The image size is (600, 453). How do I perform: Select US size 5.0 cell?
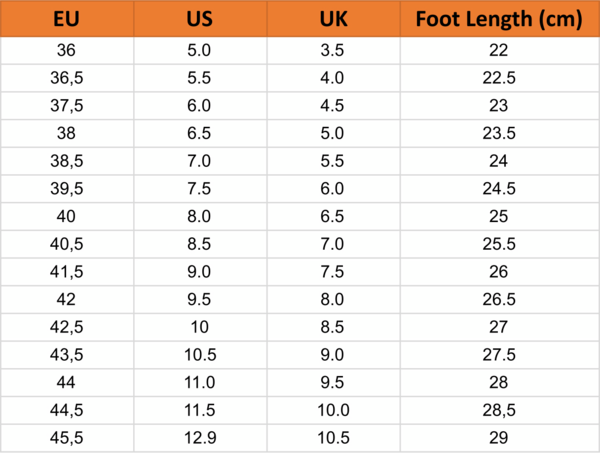[199, 51]
